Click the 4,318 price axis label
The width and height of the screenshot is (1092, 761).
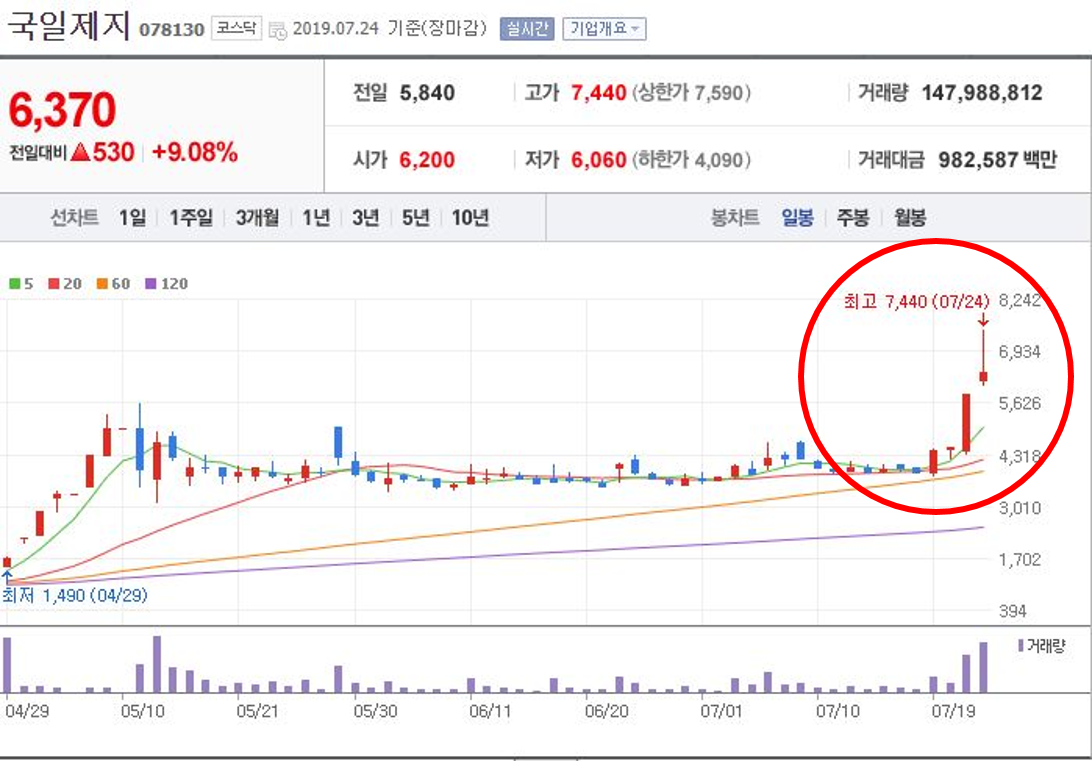(1020, 456)
